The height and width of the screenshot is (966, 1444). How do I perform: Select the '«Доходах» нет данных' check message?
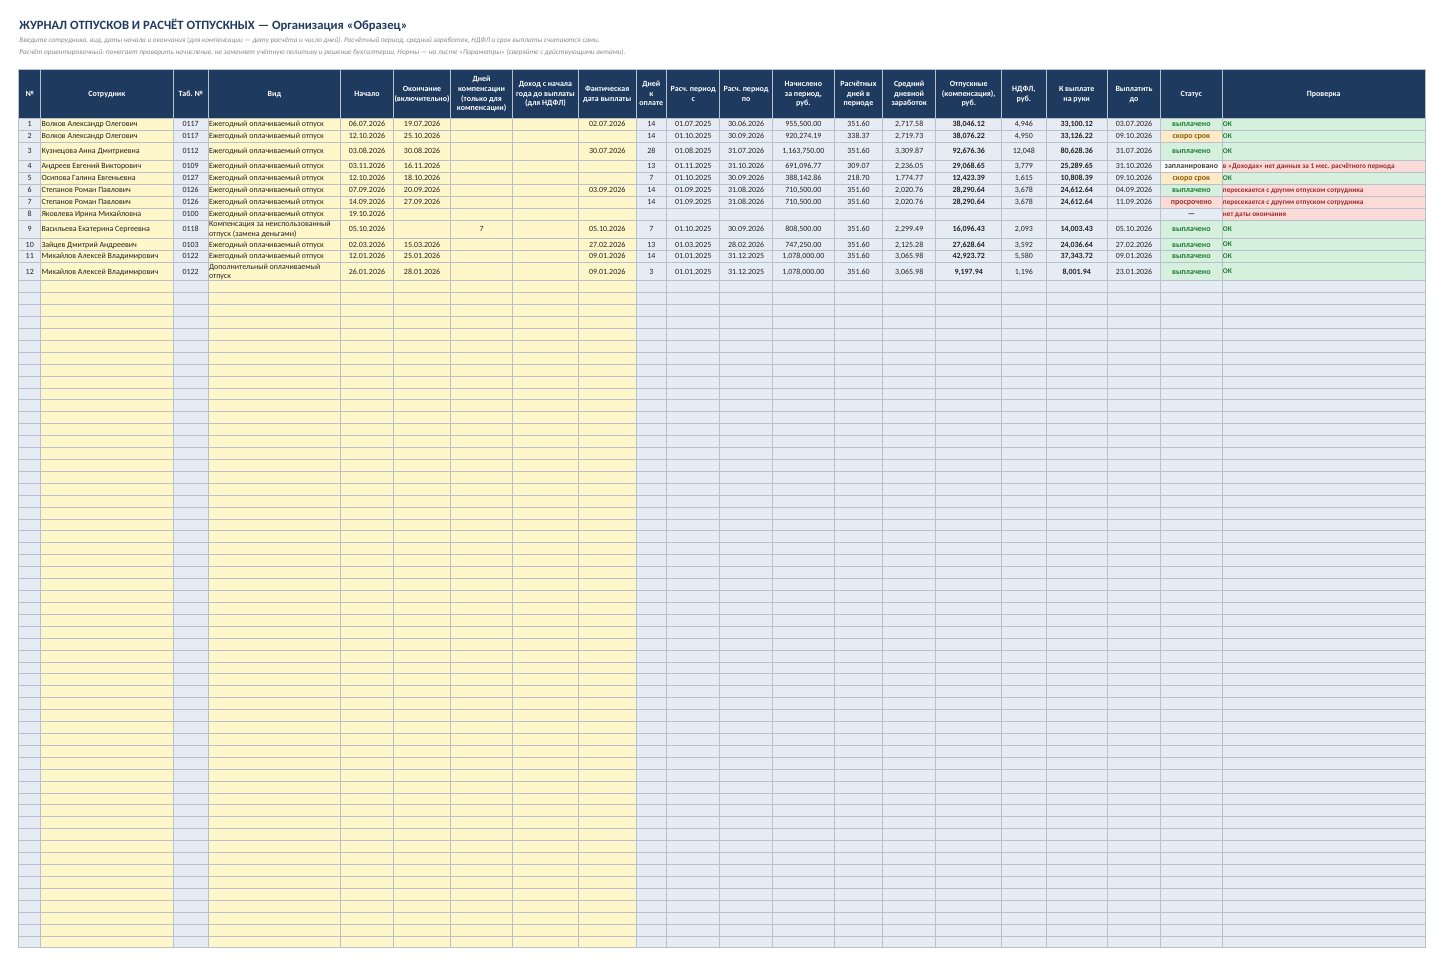click(1323, 166)
